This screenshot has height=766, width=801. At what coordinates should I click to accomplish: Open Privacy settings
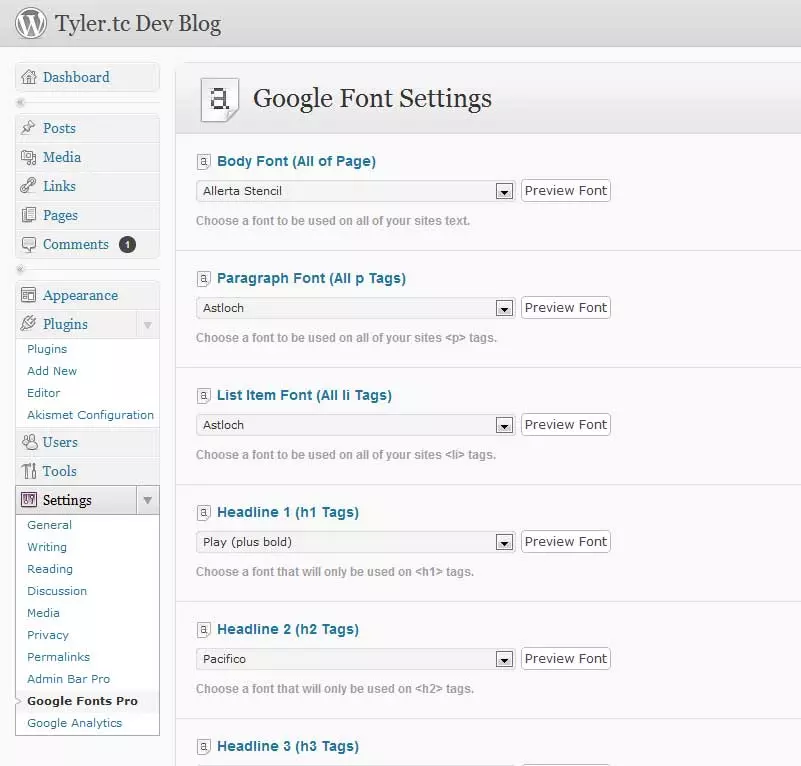pos(48,635)
